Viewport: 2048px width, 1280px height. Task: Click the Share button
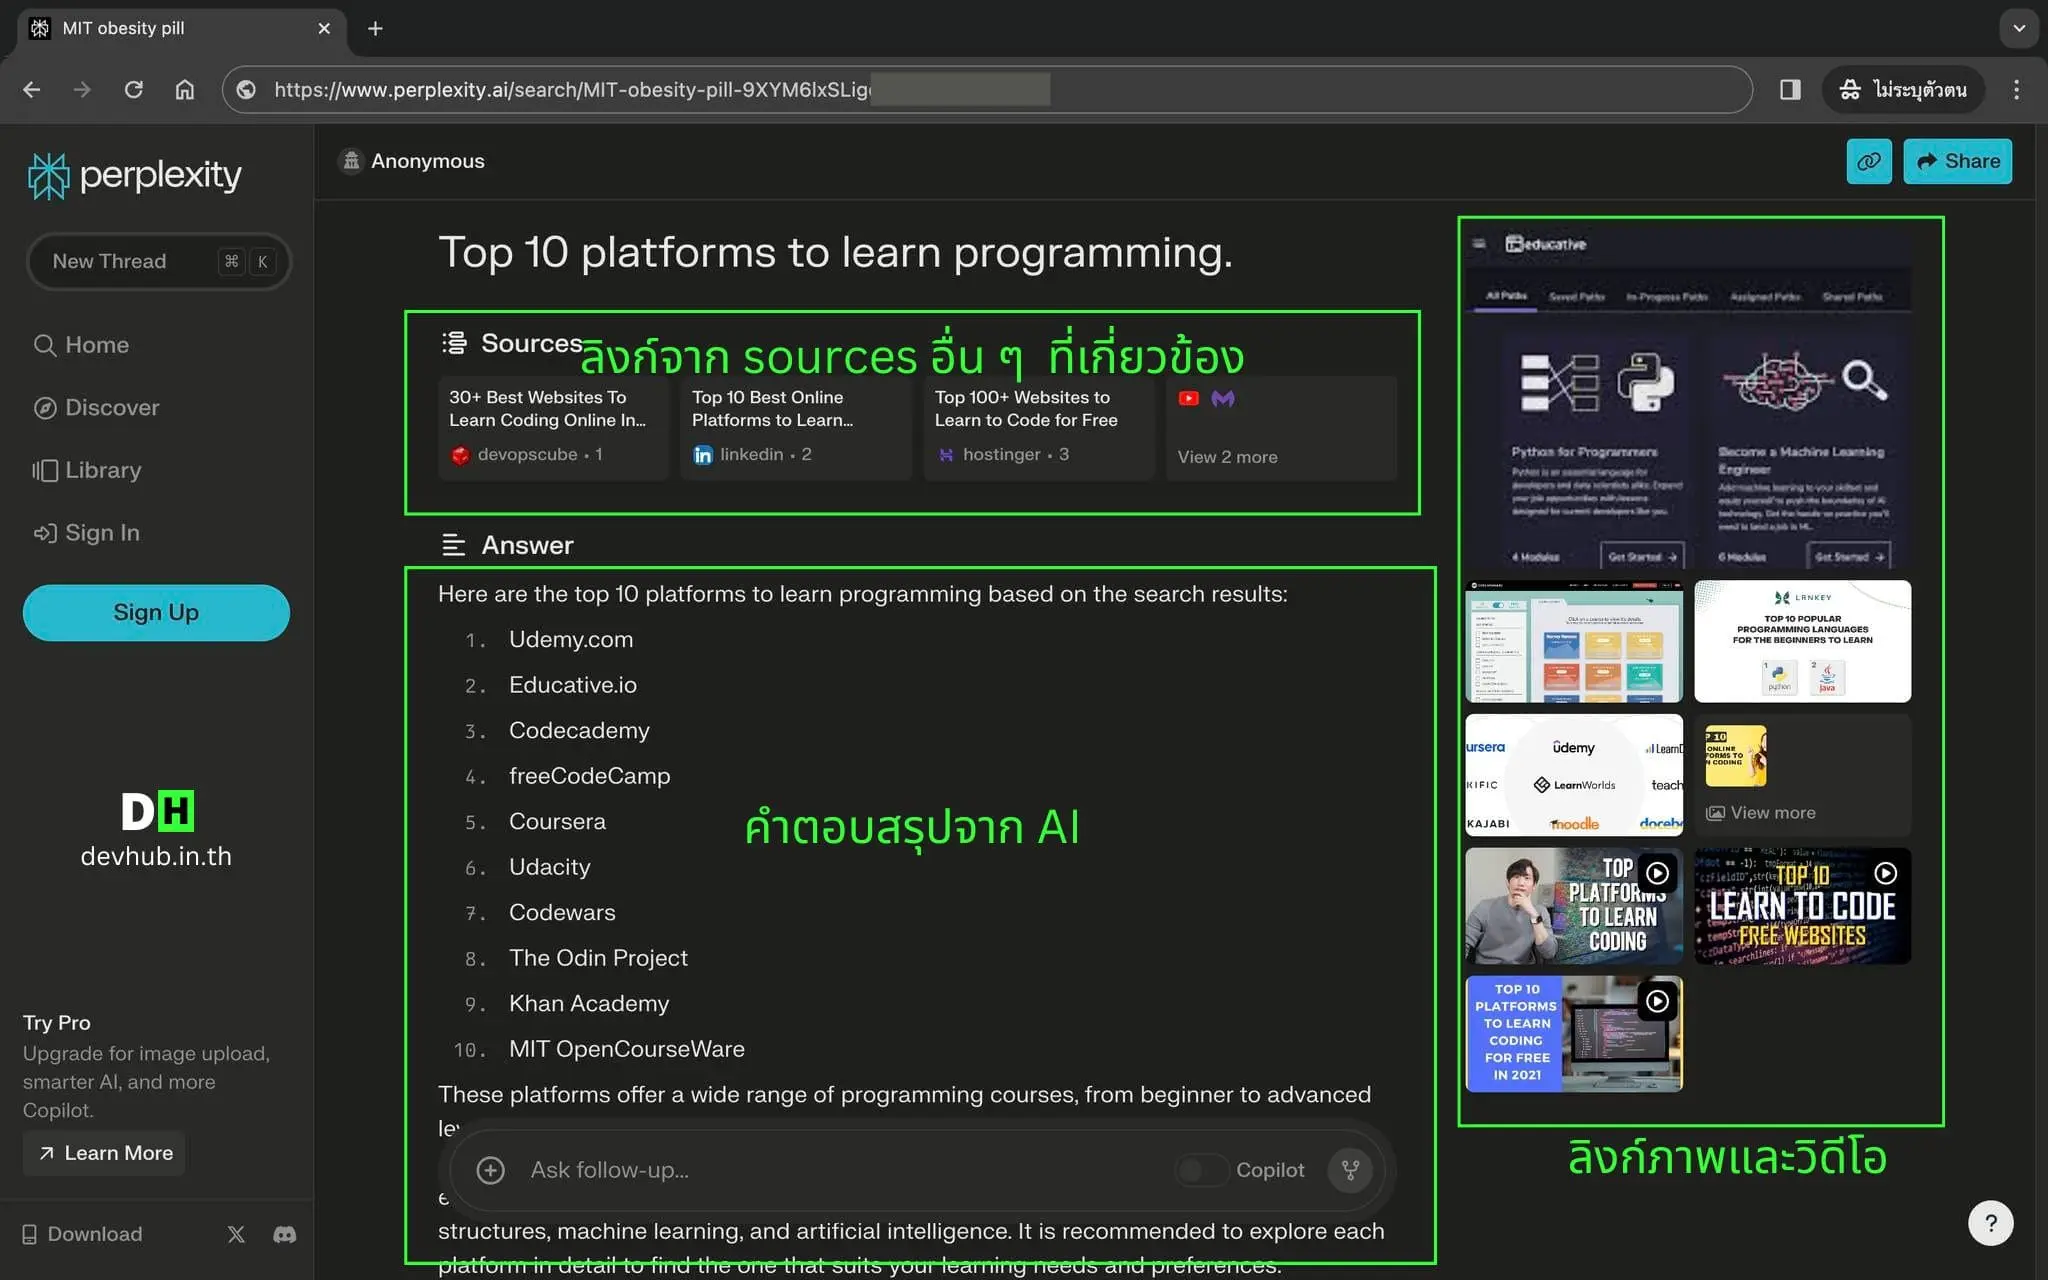(x=1957, y=161)
